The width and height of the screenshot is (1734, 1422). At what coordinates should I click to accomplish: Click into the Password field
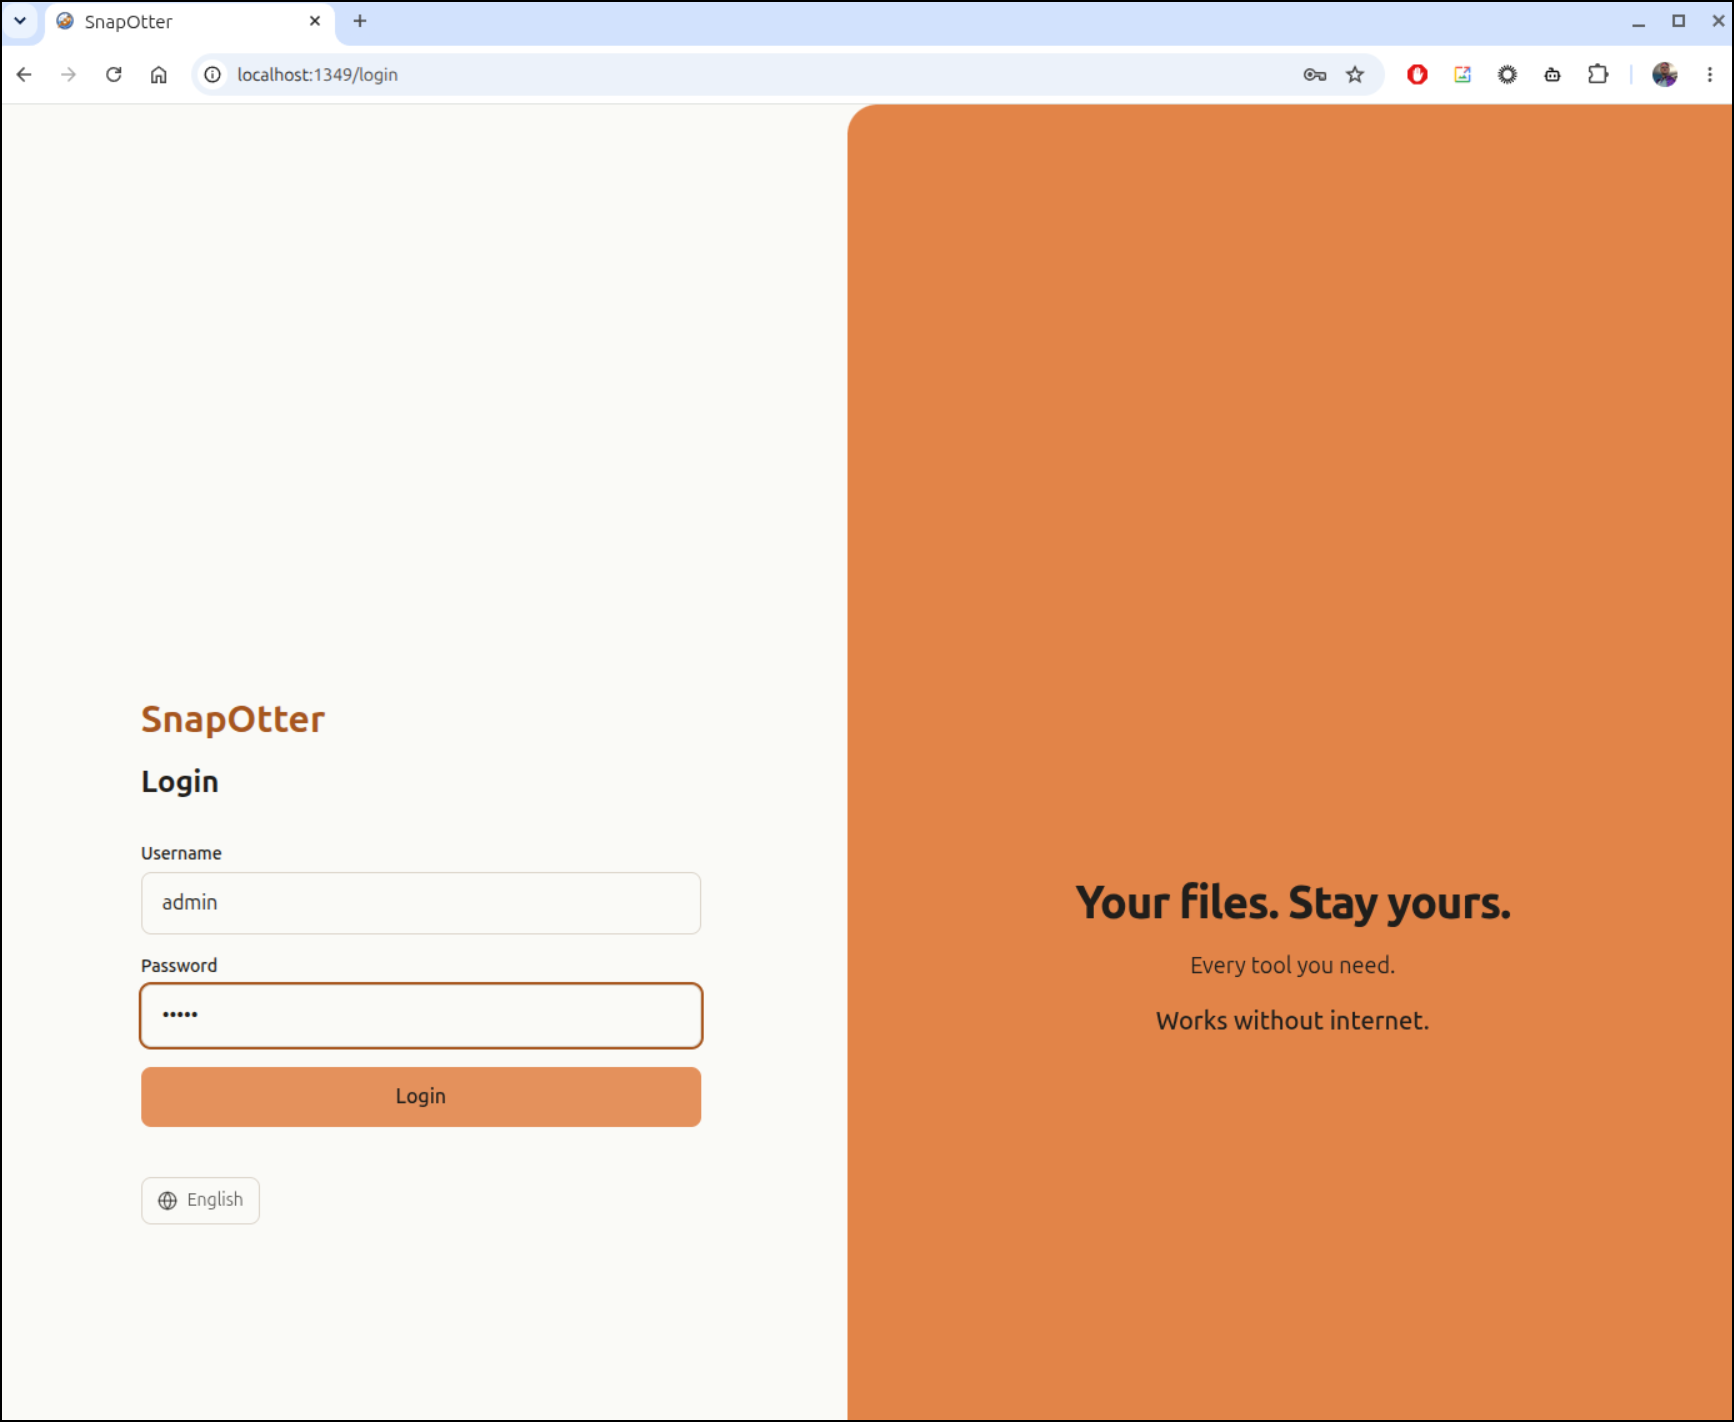421,1016
